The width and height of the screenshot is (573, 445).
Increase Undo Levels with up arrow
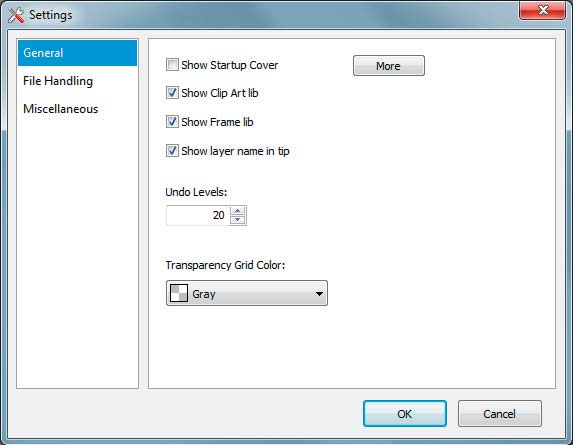238,211
